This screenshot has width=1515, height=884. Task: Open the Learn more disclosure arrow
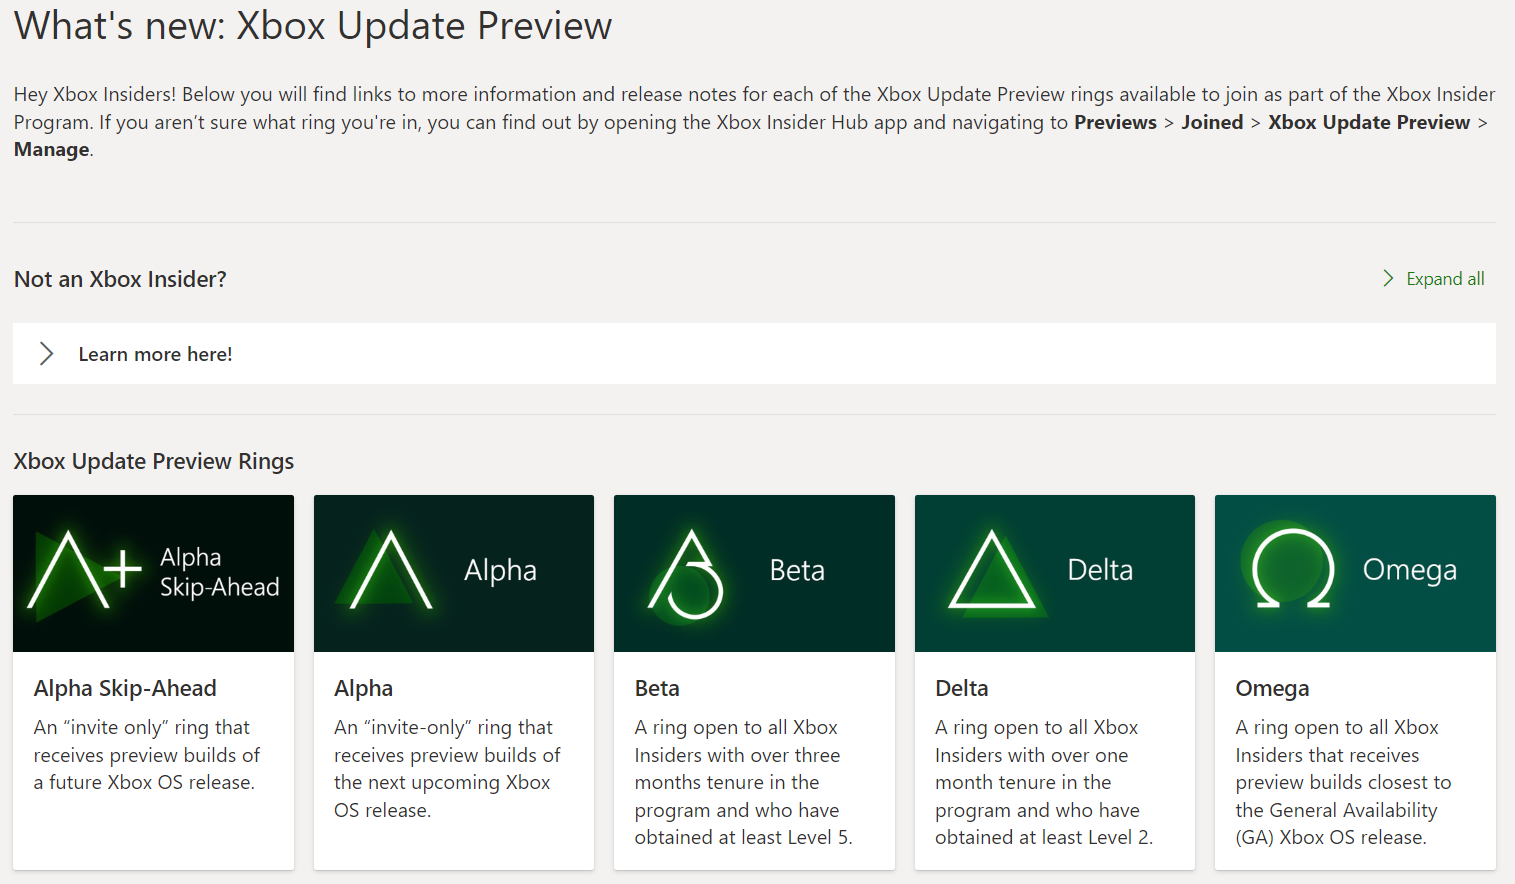click(x=46, y=353)
